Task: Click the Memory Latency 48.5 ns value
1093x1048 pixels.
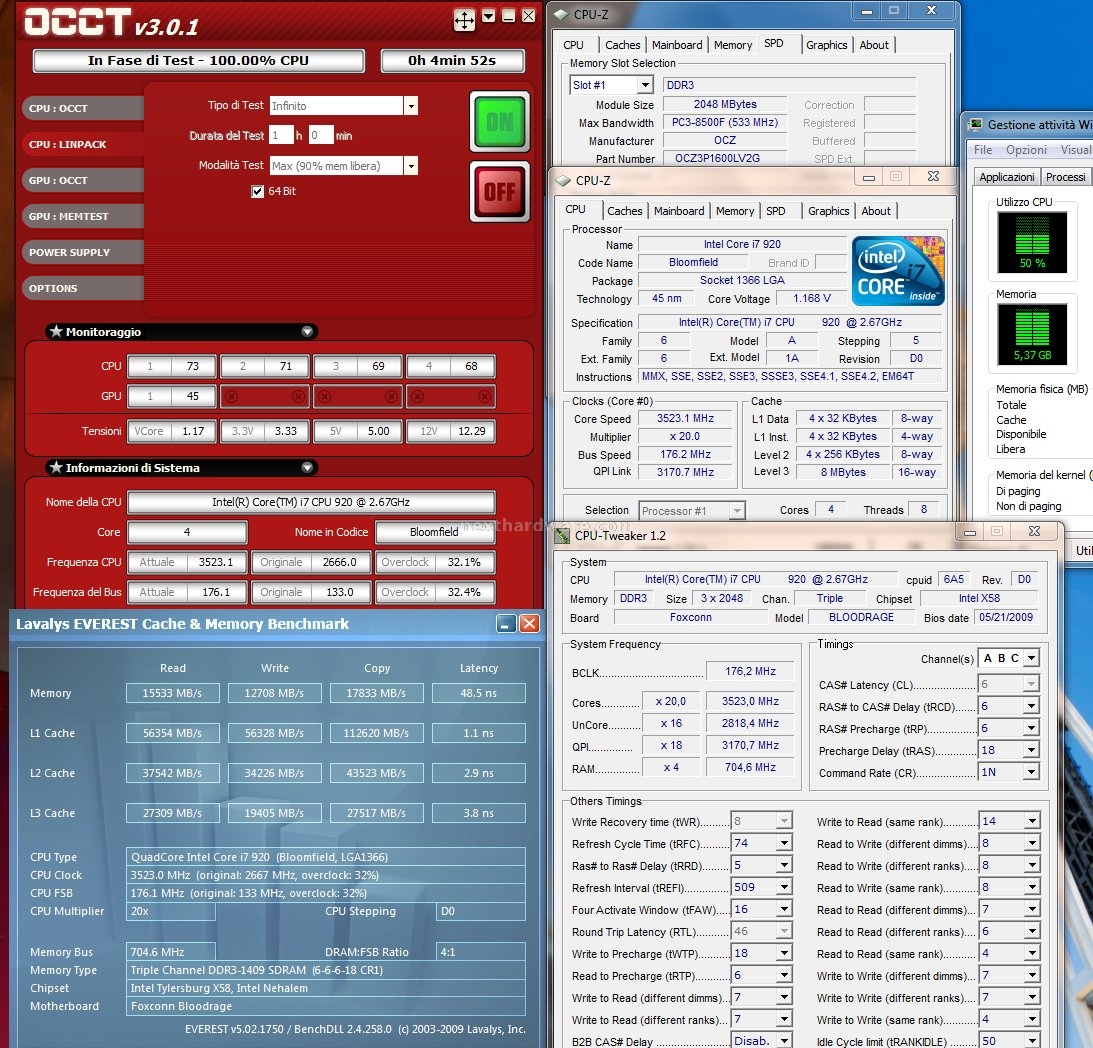Action: click(x=478, y=693)
